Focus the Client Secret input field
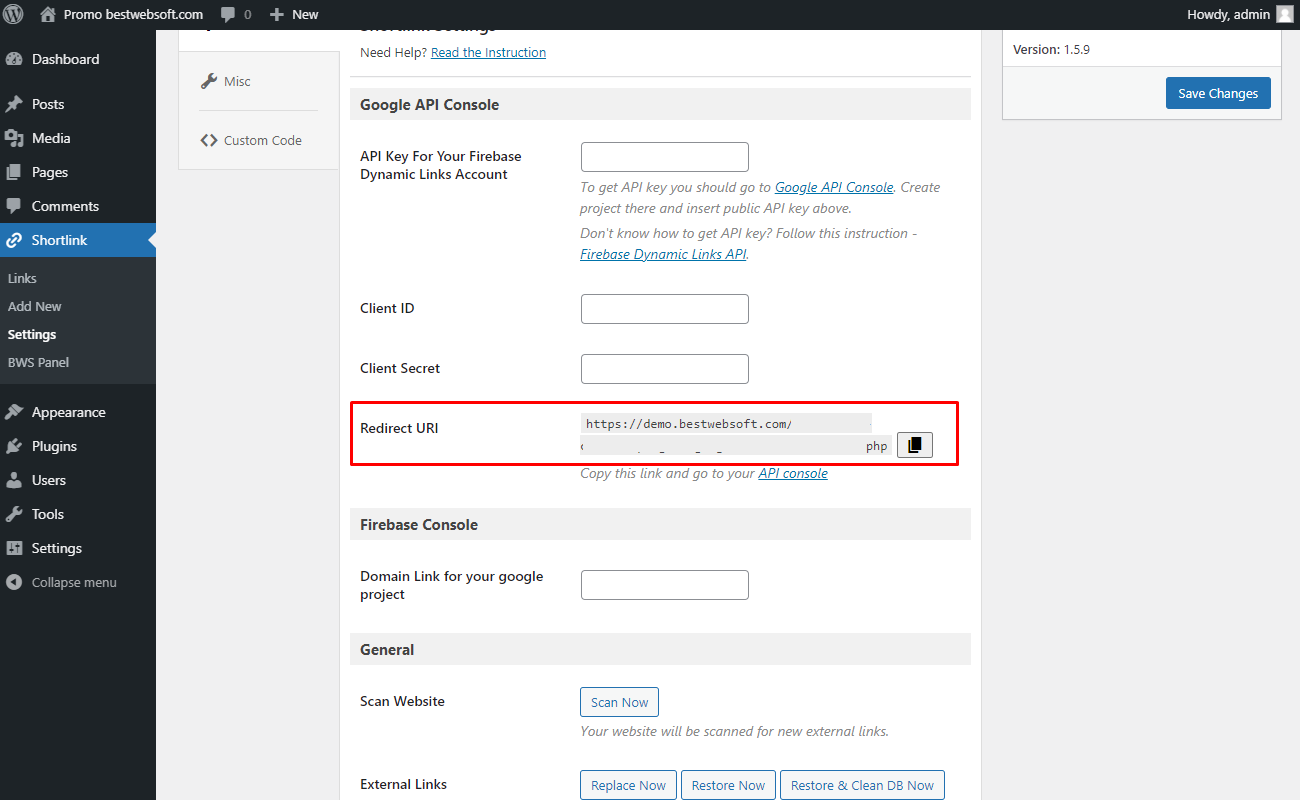The height and width of the screenshot is (800, 1300). [x=665, y=369]
